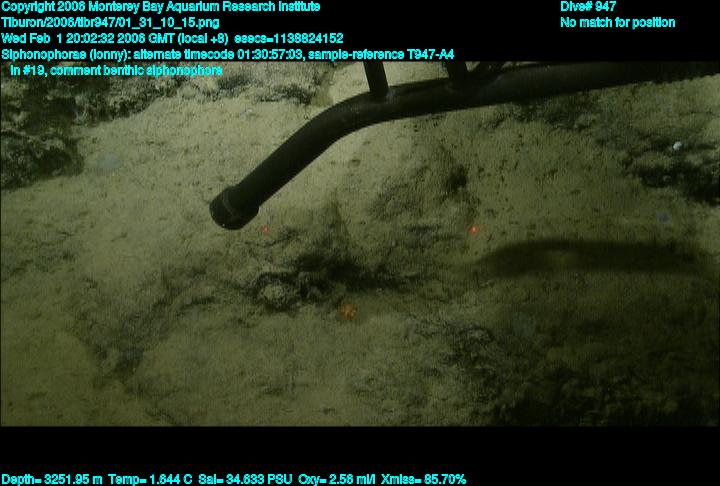Click the Dive# 947 label
Screen dimensions: 720x486
[588, 6]
